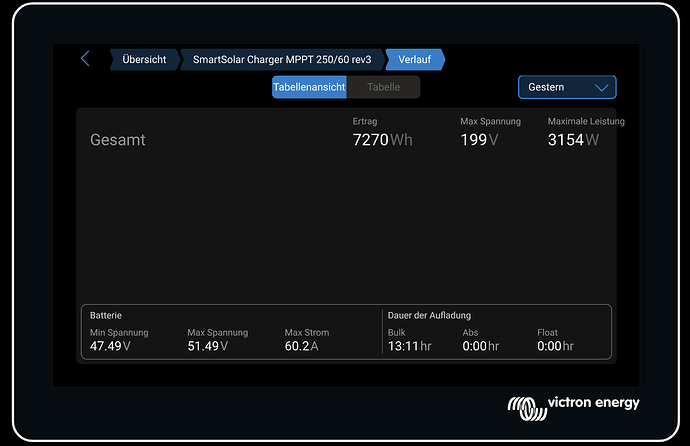
Task: Click the chevron arrow in the Gestern dropdown
Action: point(602,88)
